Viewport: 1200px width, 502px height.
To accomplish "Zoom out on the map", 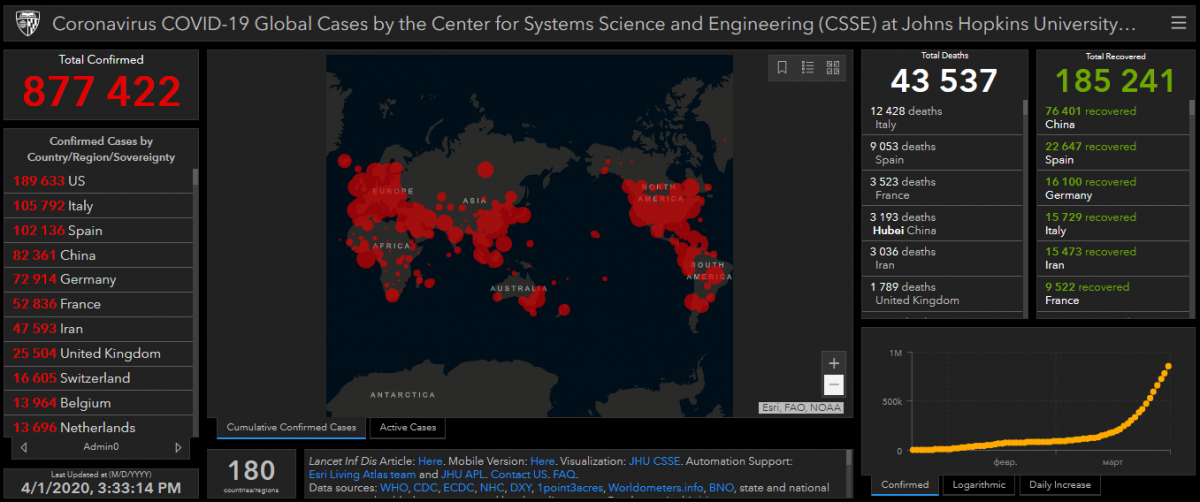I will (x=834, y=385).
